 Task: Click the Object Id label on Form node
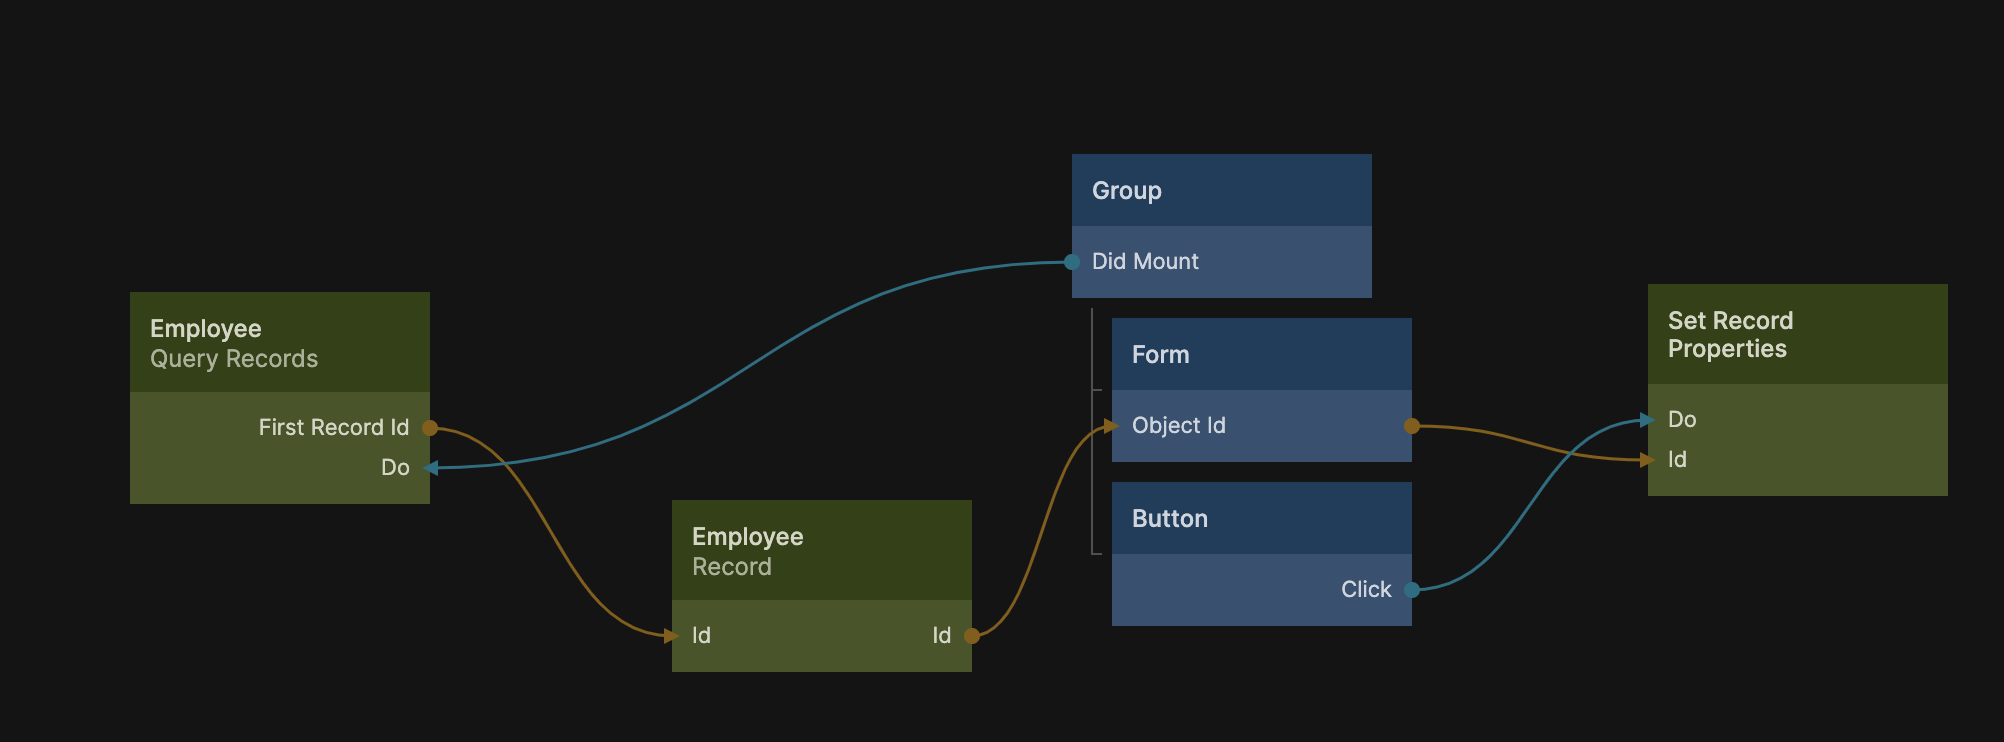tap(1178, 426)
